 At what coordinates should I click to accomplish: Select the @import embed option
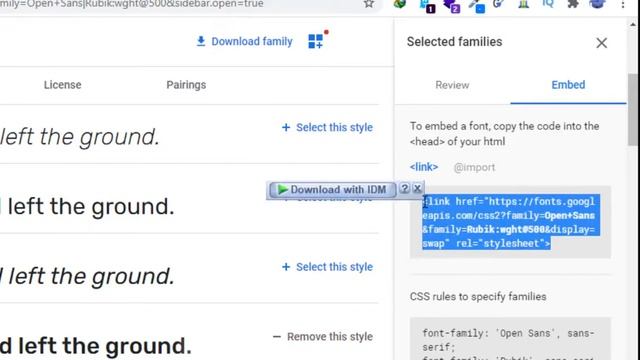pos(474,167)
